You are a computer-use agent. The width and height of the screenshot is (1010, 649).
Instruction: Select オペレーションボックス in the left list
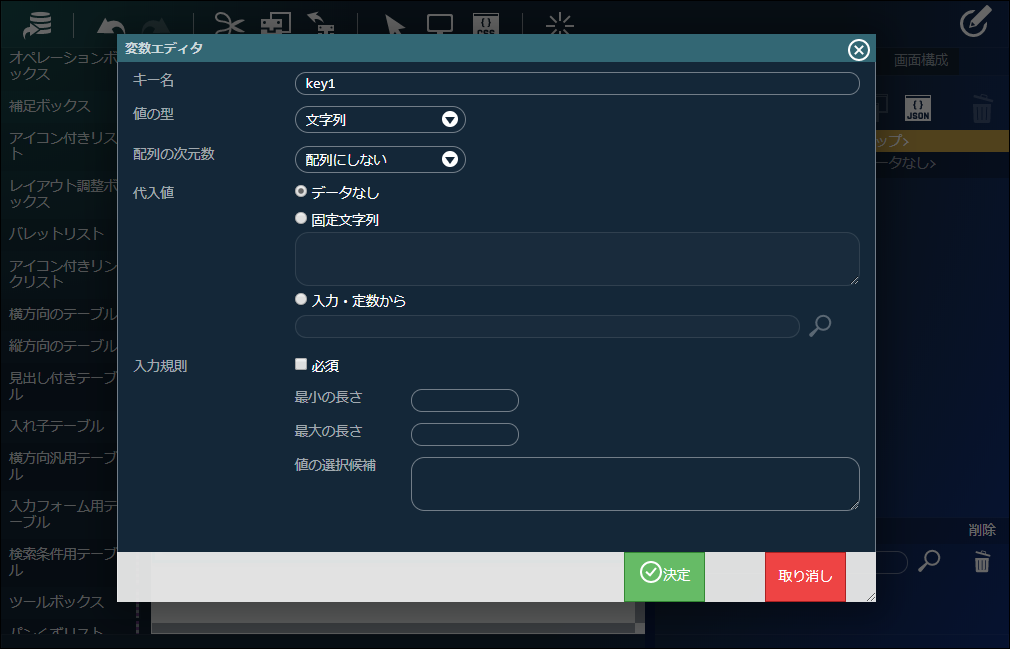pyautogui.click(x=63, y=66)
